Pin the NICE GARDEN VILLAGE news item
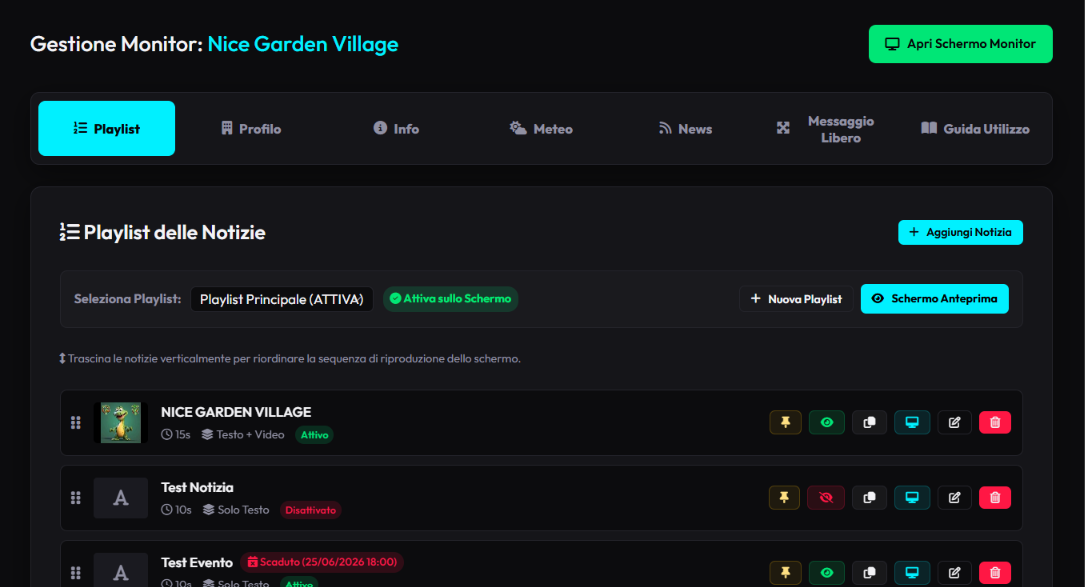Image resolution: width=1085 pixels, height=587 pixels. (x=785, y=422)
